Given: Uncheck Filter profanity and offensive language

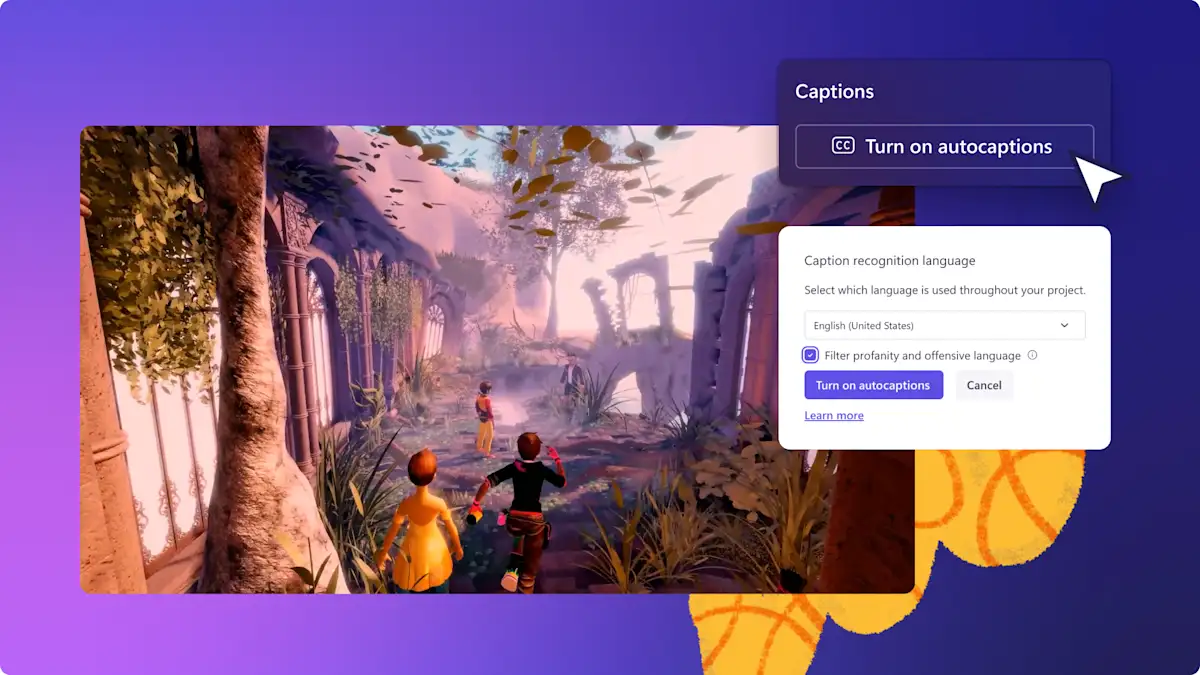Looking at the screenshot, I should pos(810,355).
